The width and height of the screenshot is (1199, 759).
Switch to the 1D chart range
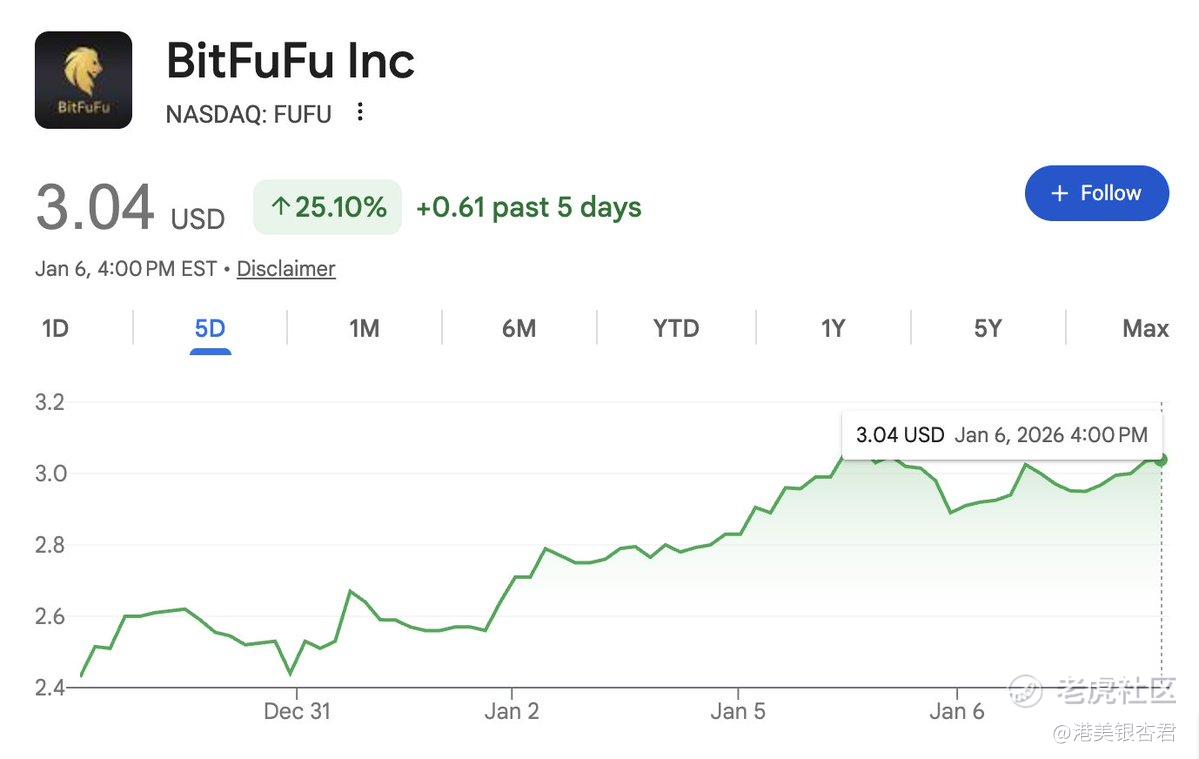coord(55,328)
